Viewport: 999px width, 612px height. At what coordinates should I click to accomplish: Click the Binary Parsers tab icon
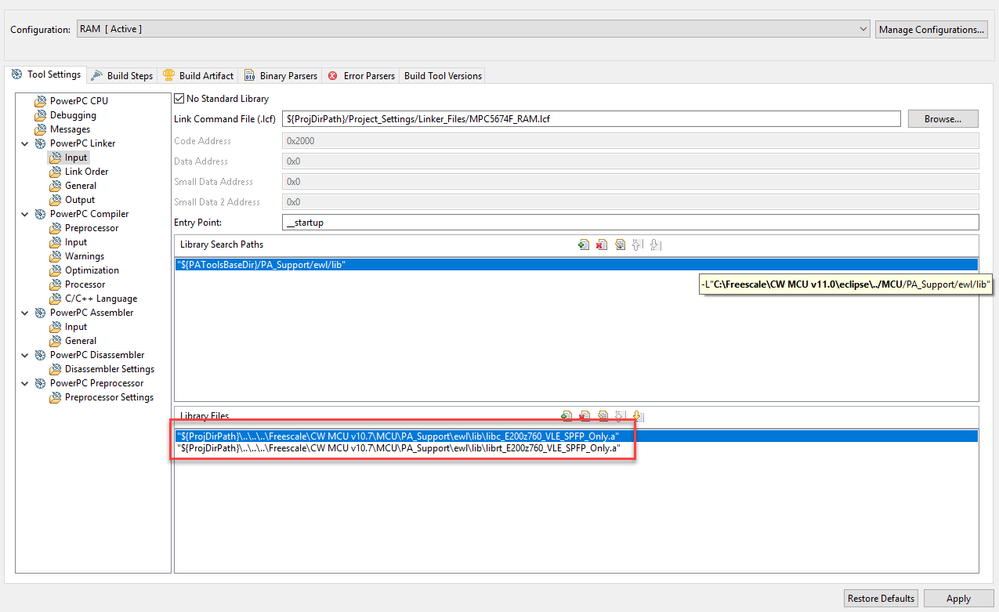coord(250,75)
